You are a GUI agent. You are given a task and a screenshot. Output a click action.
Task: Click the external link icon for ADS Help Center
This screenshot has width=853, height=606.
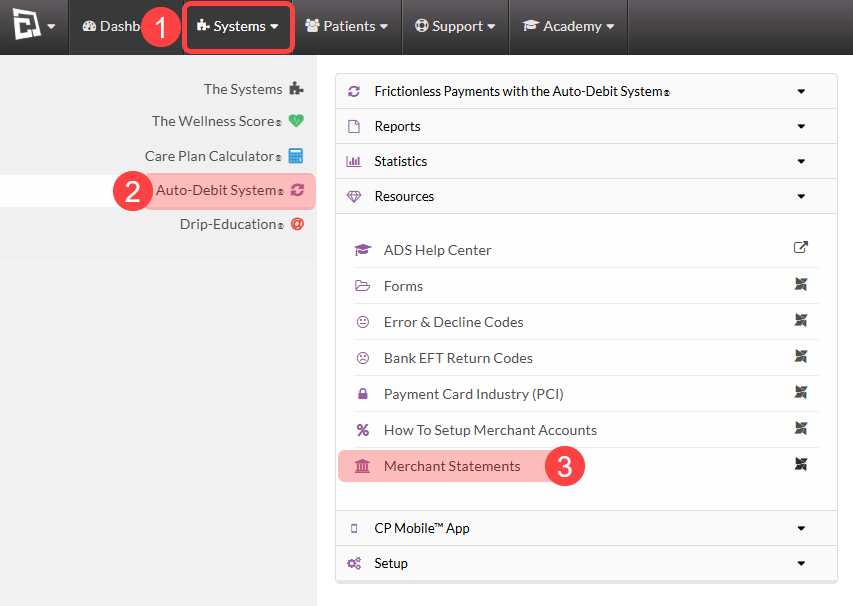click(x=801, y=248)
